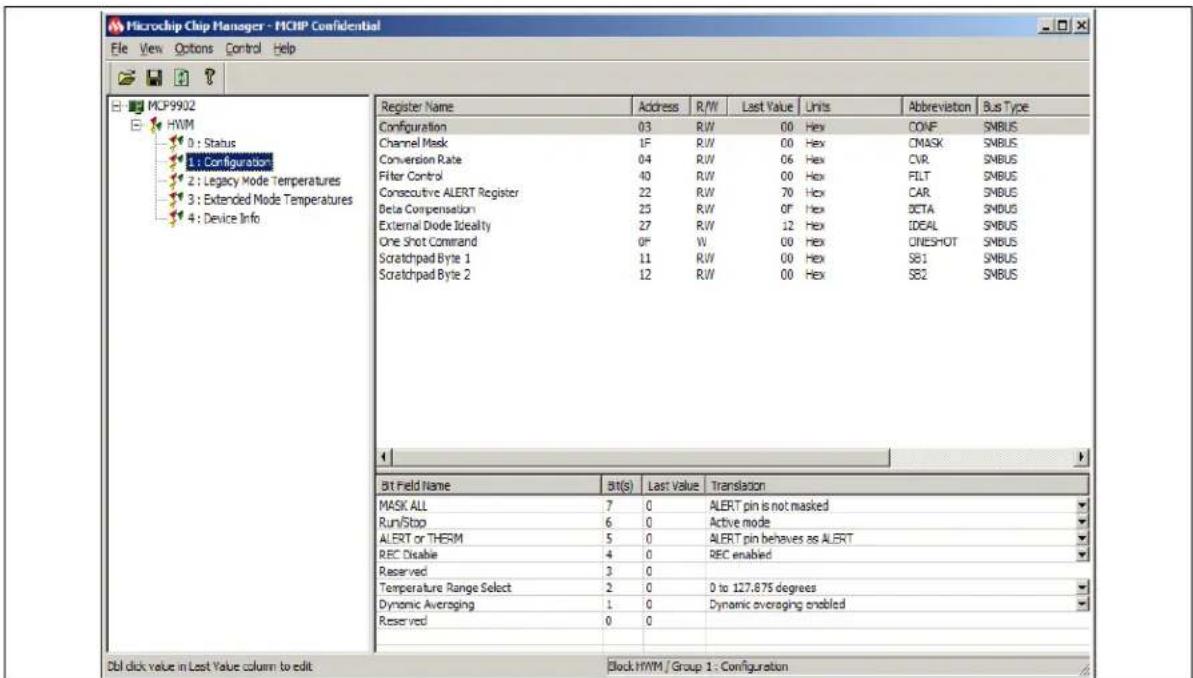Open the File menu
This screenshot has width=1193, height=678.
tap(119, 49)
